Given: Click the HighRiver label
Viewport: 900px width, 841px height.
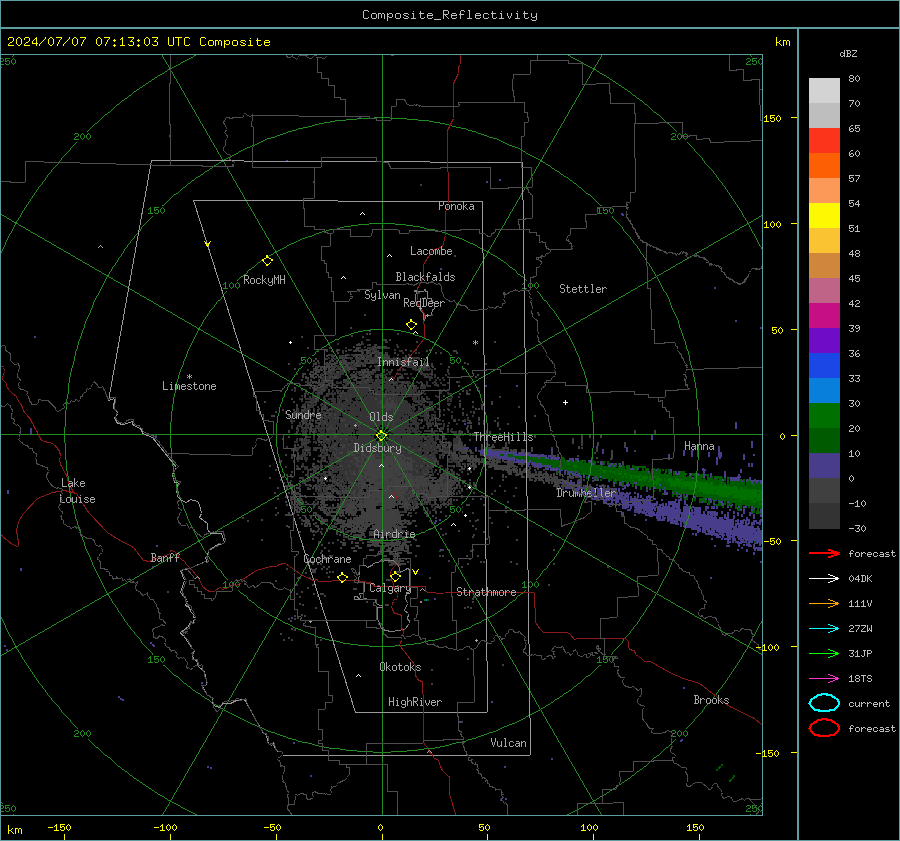Looking at the screenshot, I should (x=415, y=702).
